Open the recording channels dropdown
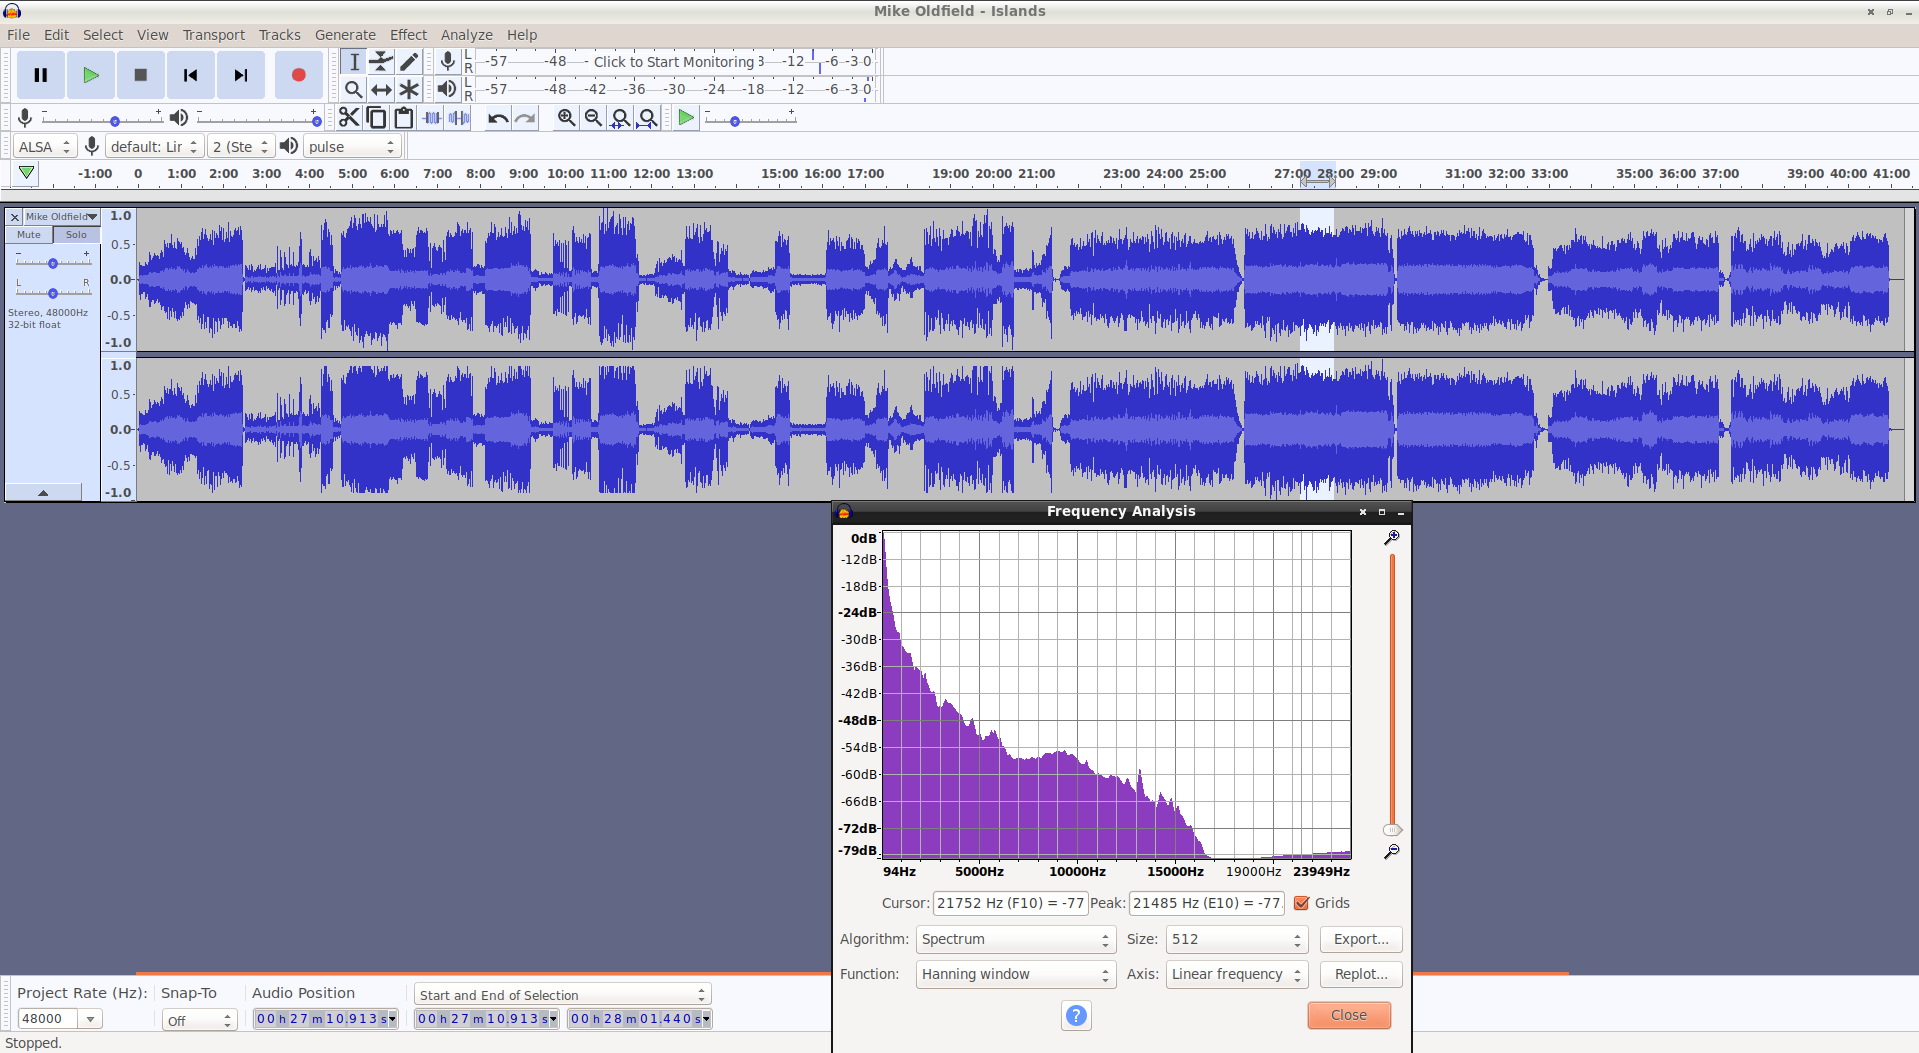 pyautogui.click(x=241, y=147)
